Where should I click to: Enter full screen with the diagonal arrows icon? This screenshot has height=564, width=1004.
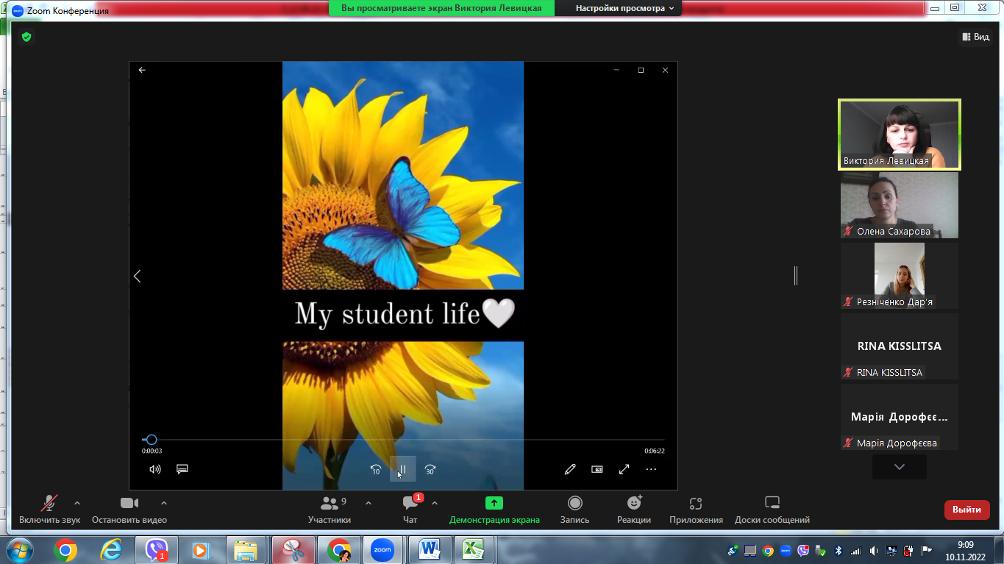624,469
